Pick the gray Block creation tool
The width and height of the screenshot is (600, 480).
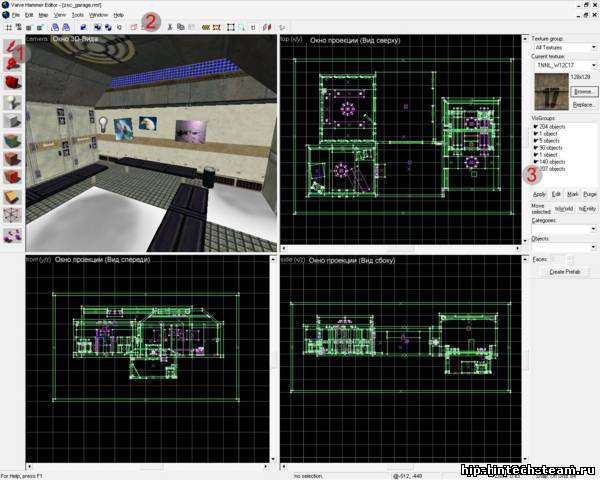(12, 121)
